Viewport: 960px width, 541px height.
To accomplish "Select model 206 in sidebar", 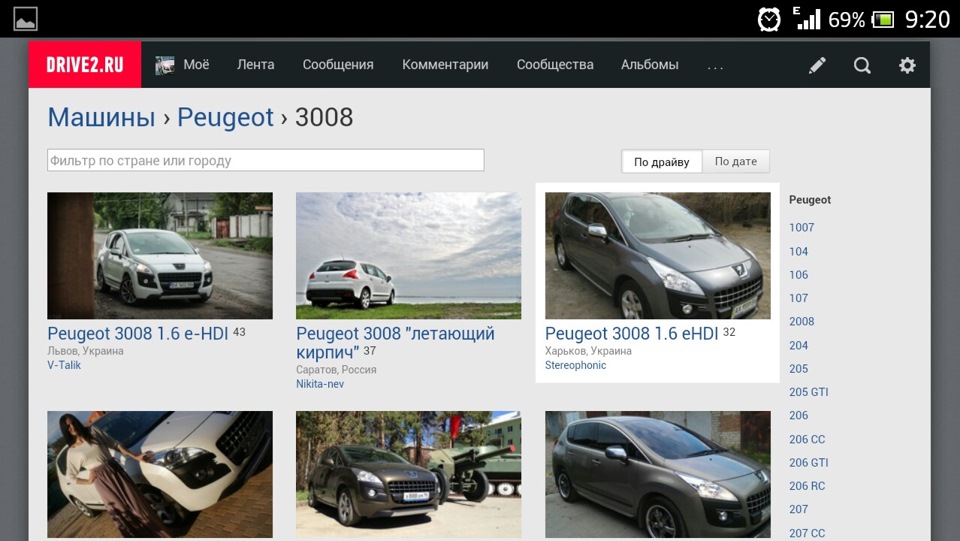I will pos(798,415).
